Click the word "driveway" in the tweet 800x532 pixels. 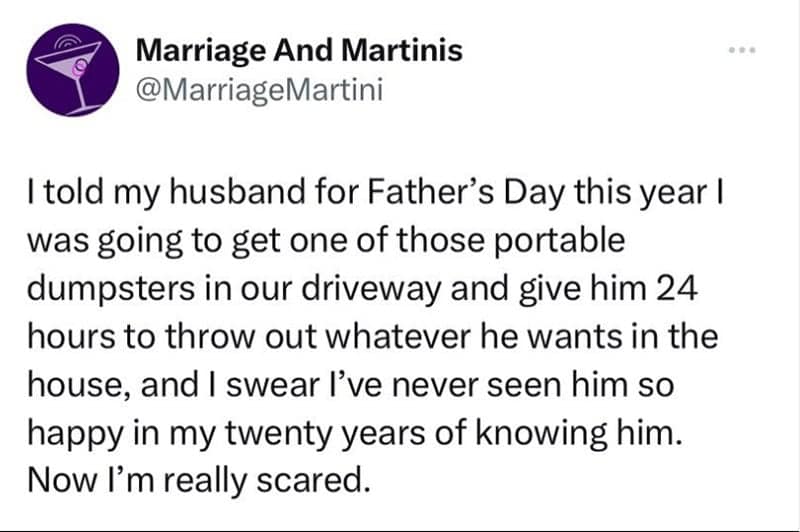click(358, 290)
